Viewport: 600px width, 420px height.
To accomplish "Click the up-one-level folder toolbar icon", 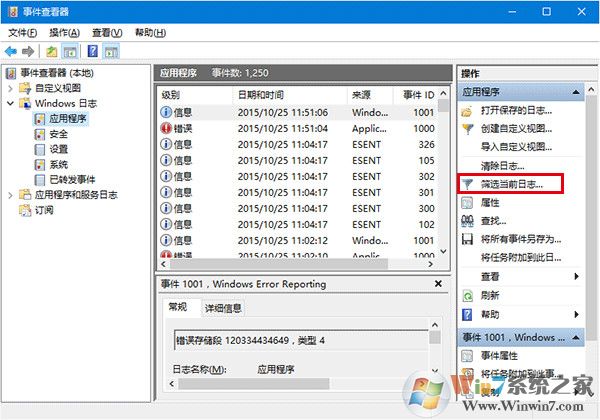I will (x=52, y=51).
